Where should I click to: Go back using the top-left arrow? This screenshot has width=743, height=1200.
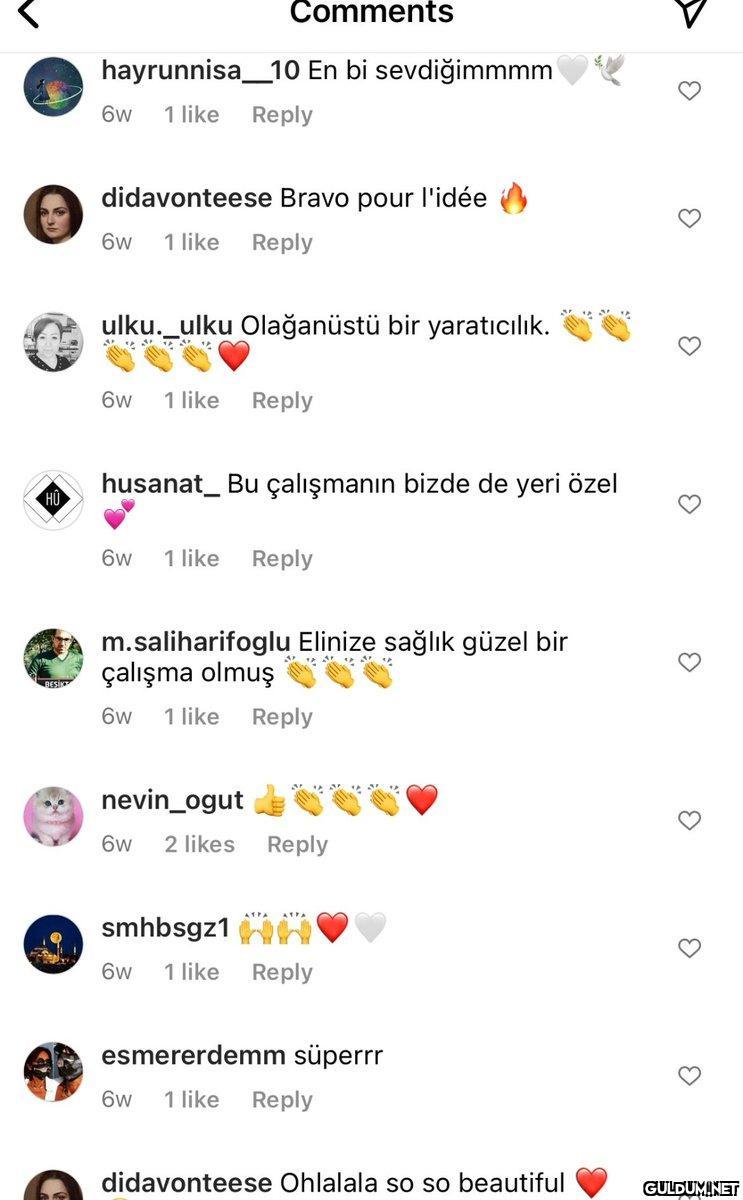point(29,13)
